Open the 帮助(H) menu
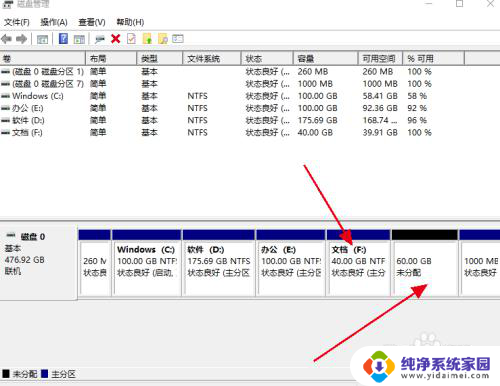Image resolution: width=500 pixels, height=386 pixels. pos(130,22)
